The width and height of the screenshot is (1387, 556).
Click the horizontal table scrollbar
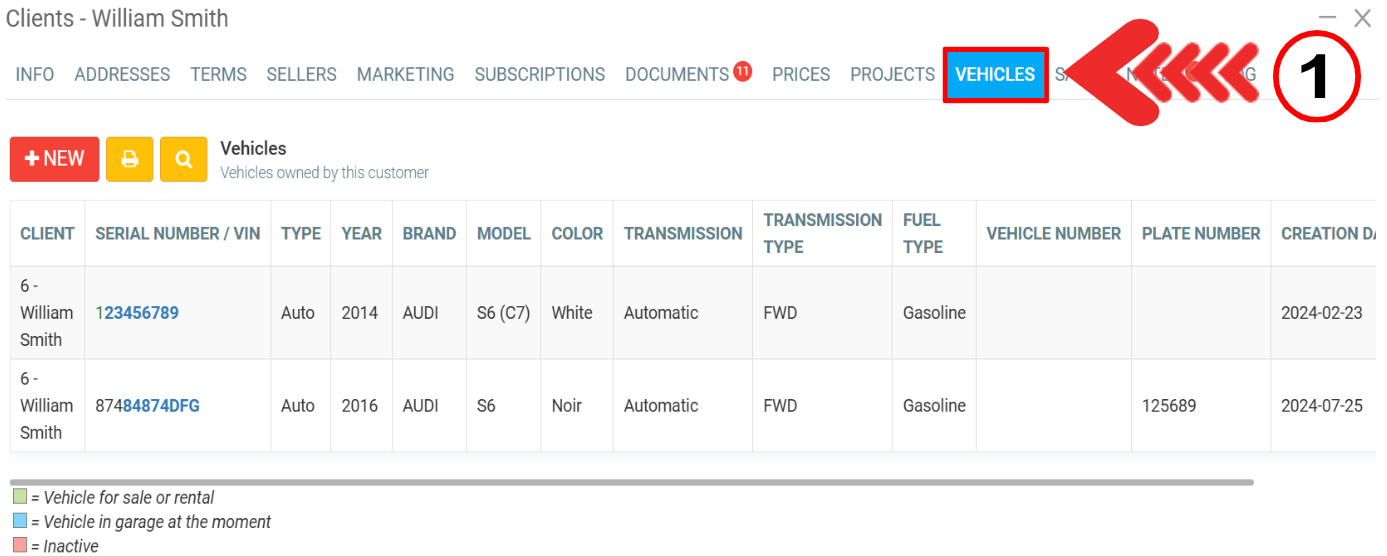point(630,482)
